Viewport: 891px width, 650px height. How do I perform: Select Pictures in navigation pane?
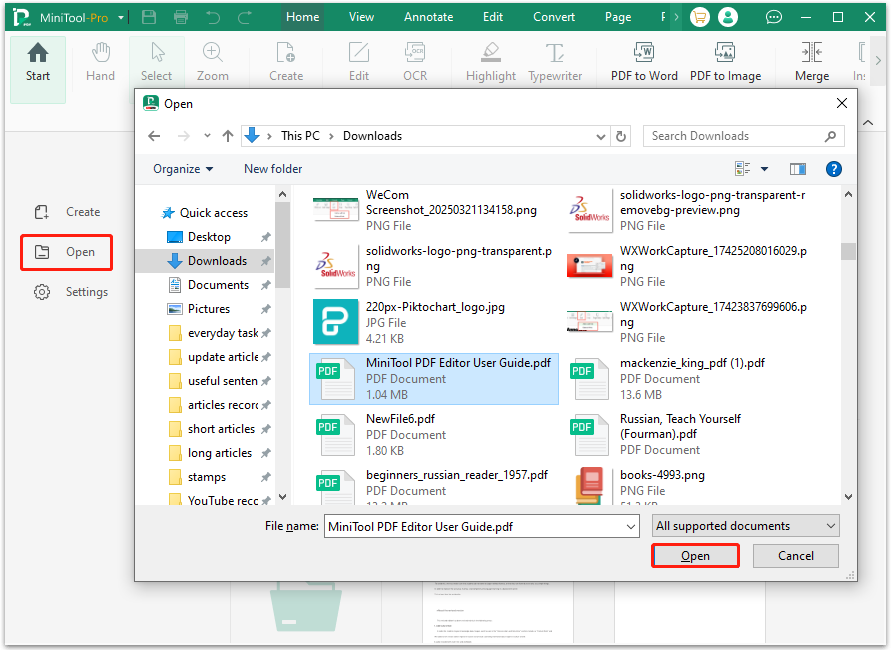click(199, 309)
